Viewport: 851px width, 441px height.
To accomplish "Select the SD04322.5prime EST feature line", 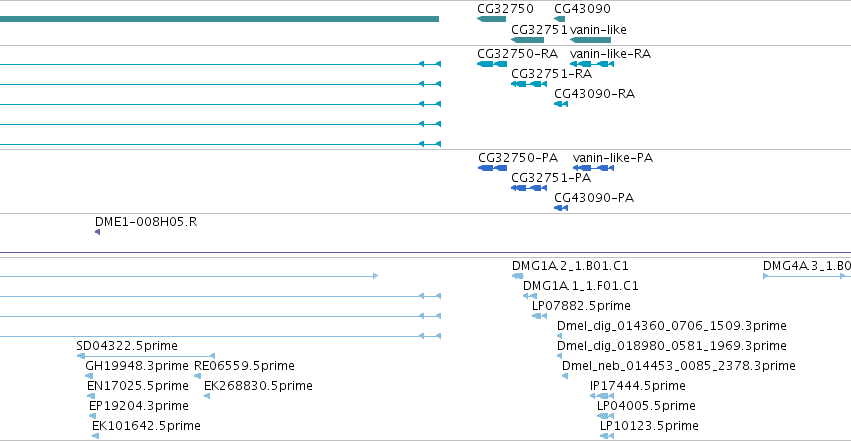I will click(x=145, y=356).
